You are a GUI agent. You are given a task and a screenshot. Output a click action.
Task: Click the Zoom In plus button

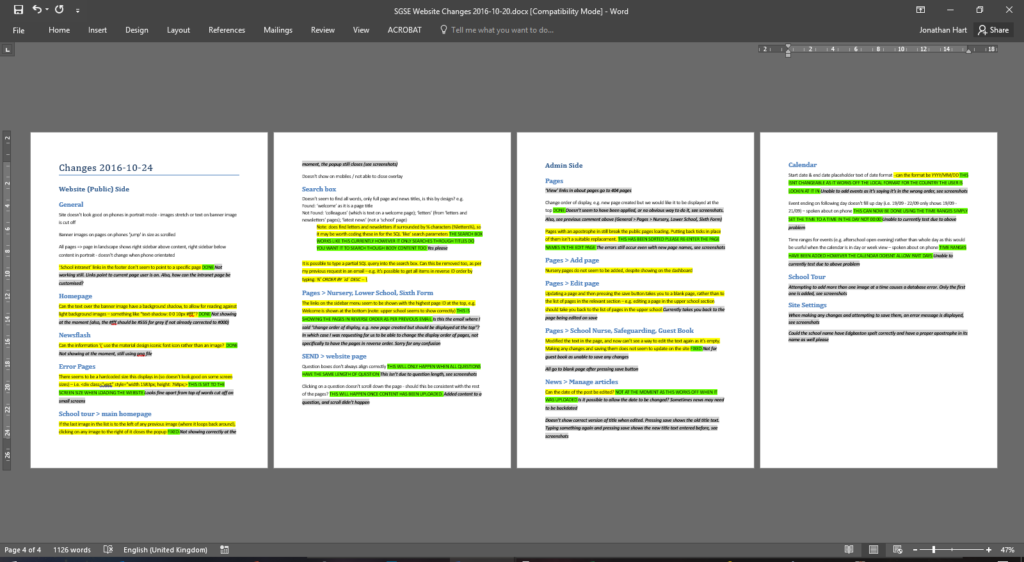(x=989, y=550)
